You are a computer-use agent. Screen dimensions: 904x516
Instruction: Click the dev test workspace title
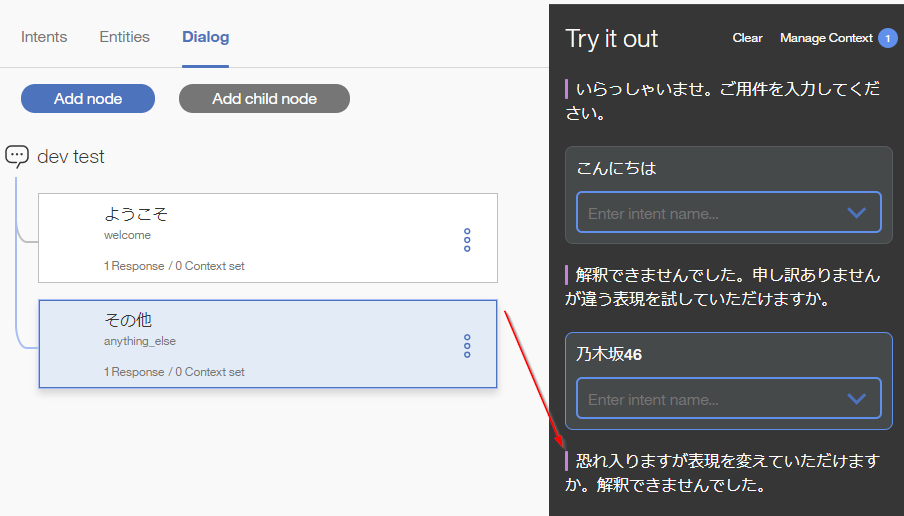[x=71, y=157]
